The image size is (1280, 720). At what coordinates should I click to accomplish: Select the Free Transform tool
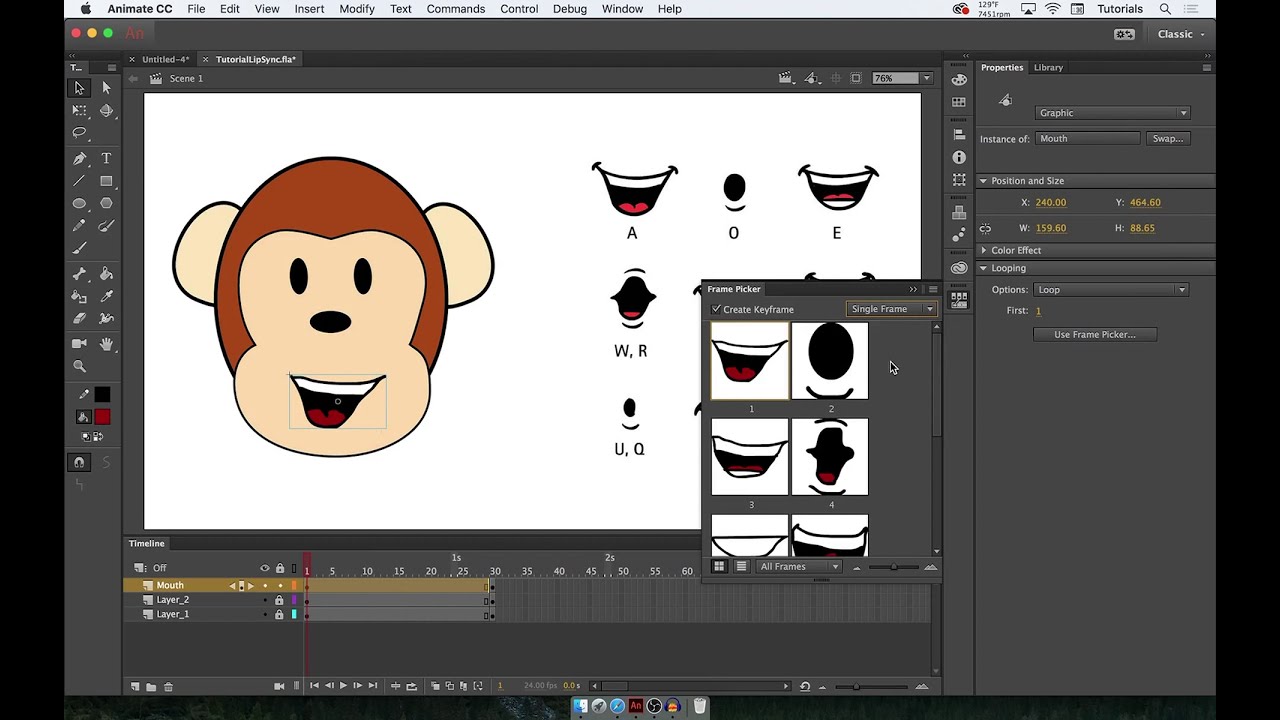coord(79,111)
